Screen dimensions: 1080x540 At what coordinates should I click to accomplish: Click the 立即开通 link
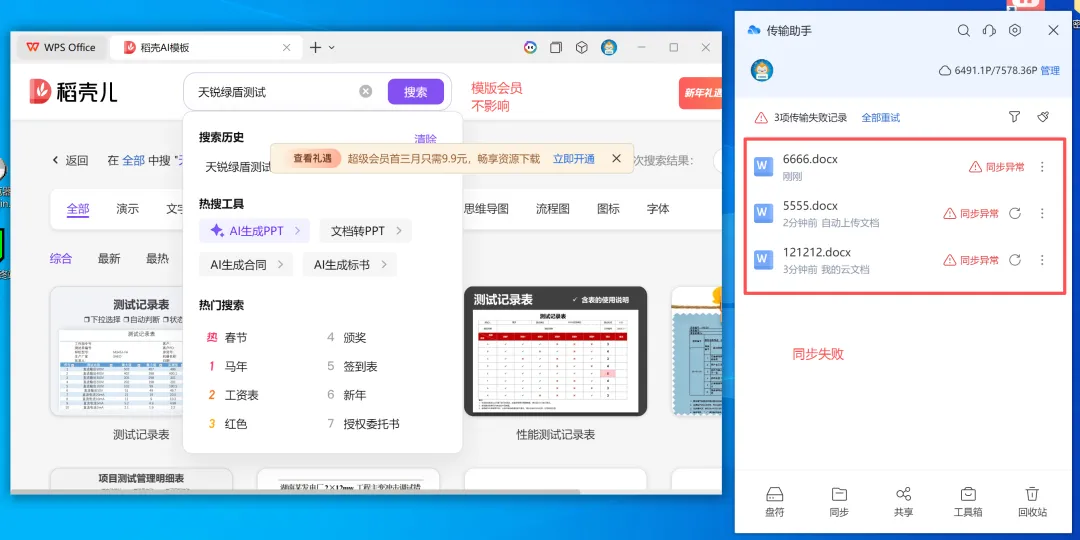pyautogui.click(x=574, y=158)
